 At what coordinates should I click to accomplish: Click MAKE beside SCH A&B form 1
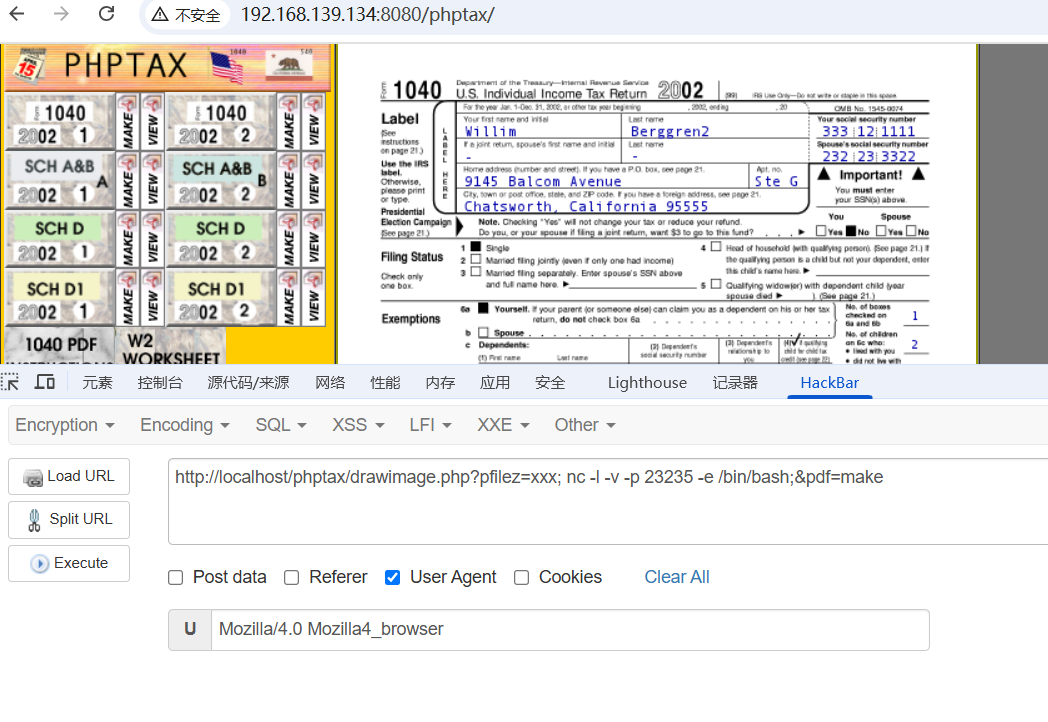pyautogui.click(x=127, y=180)
